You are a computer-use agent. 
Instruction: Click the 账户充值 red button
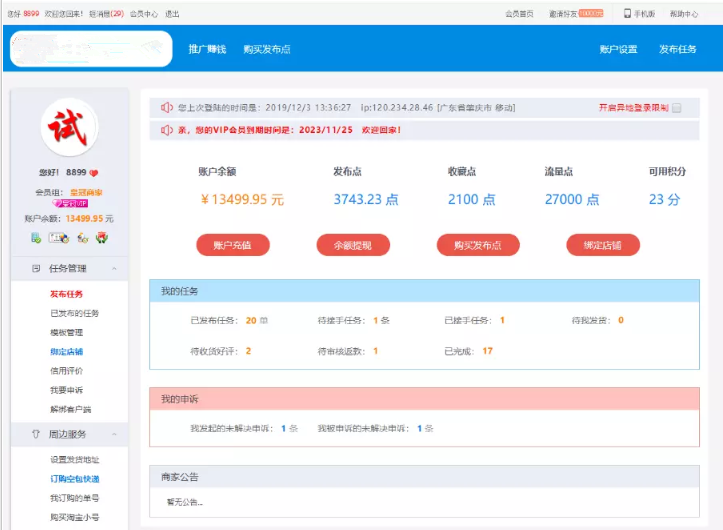(x=233, y=245)
